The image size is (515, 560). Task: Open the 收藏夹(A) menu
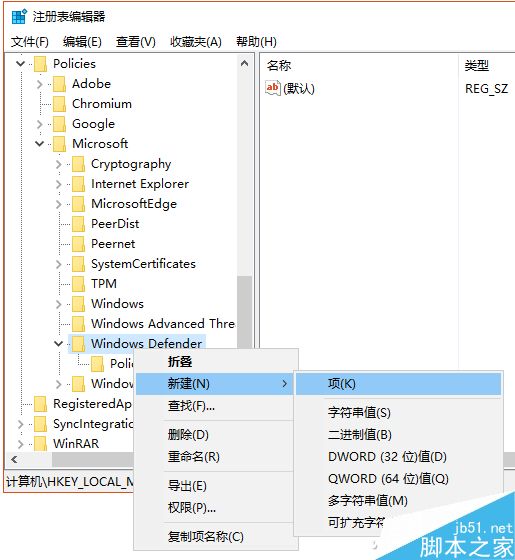[196, 42]
